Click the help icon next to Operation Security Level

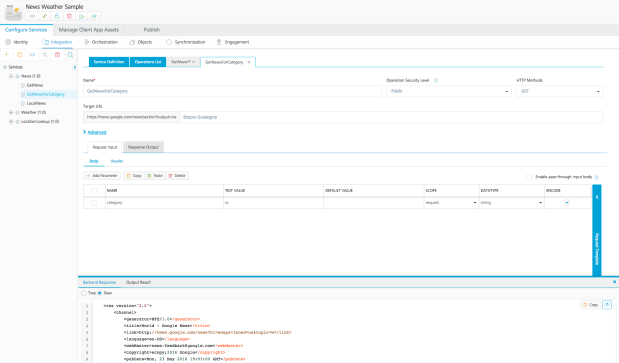(436, 80)
